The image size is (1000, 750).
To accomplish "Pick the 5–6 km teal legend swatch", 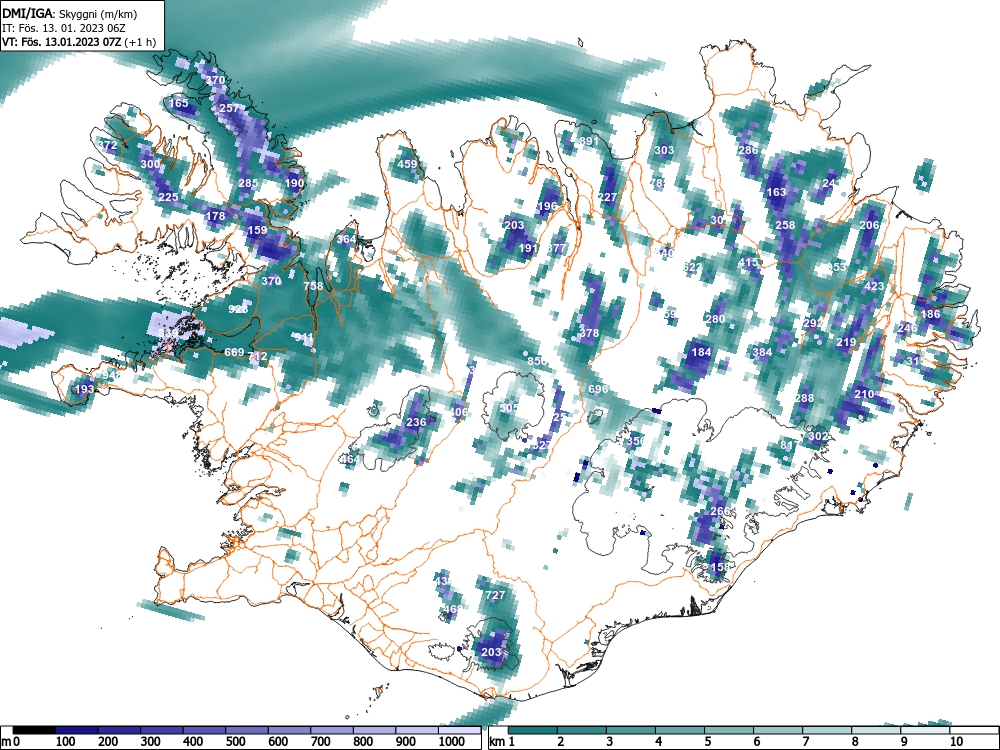I will tap(730, 730).
